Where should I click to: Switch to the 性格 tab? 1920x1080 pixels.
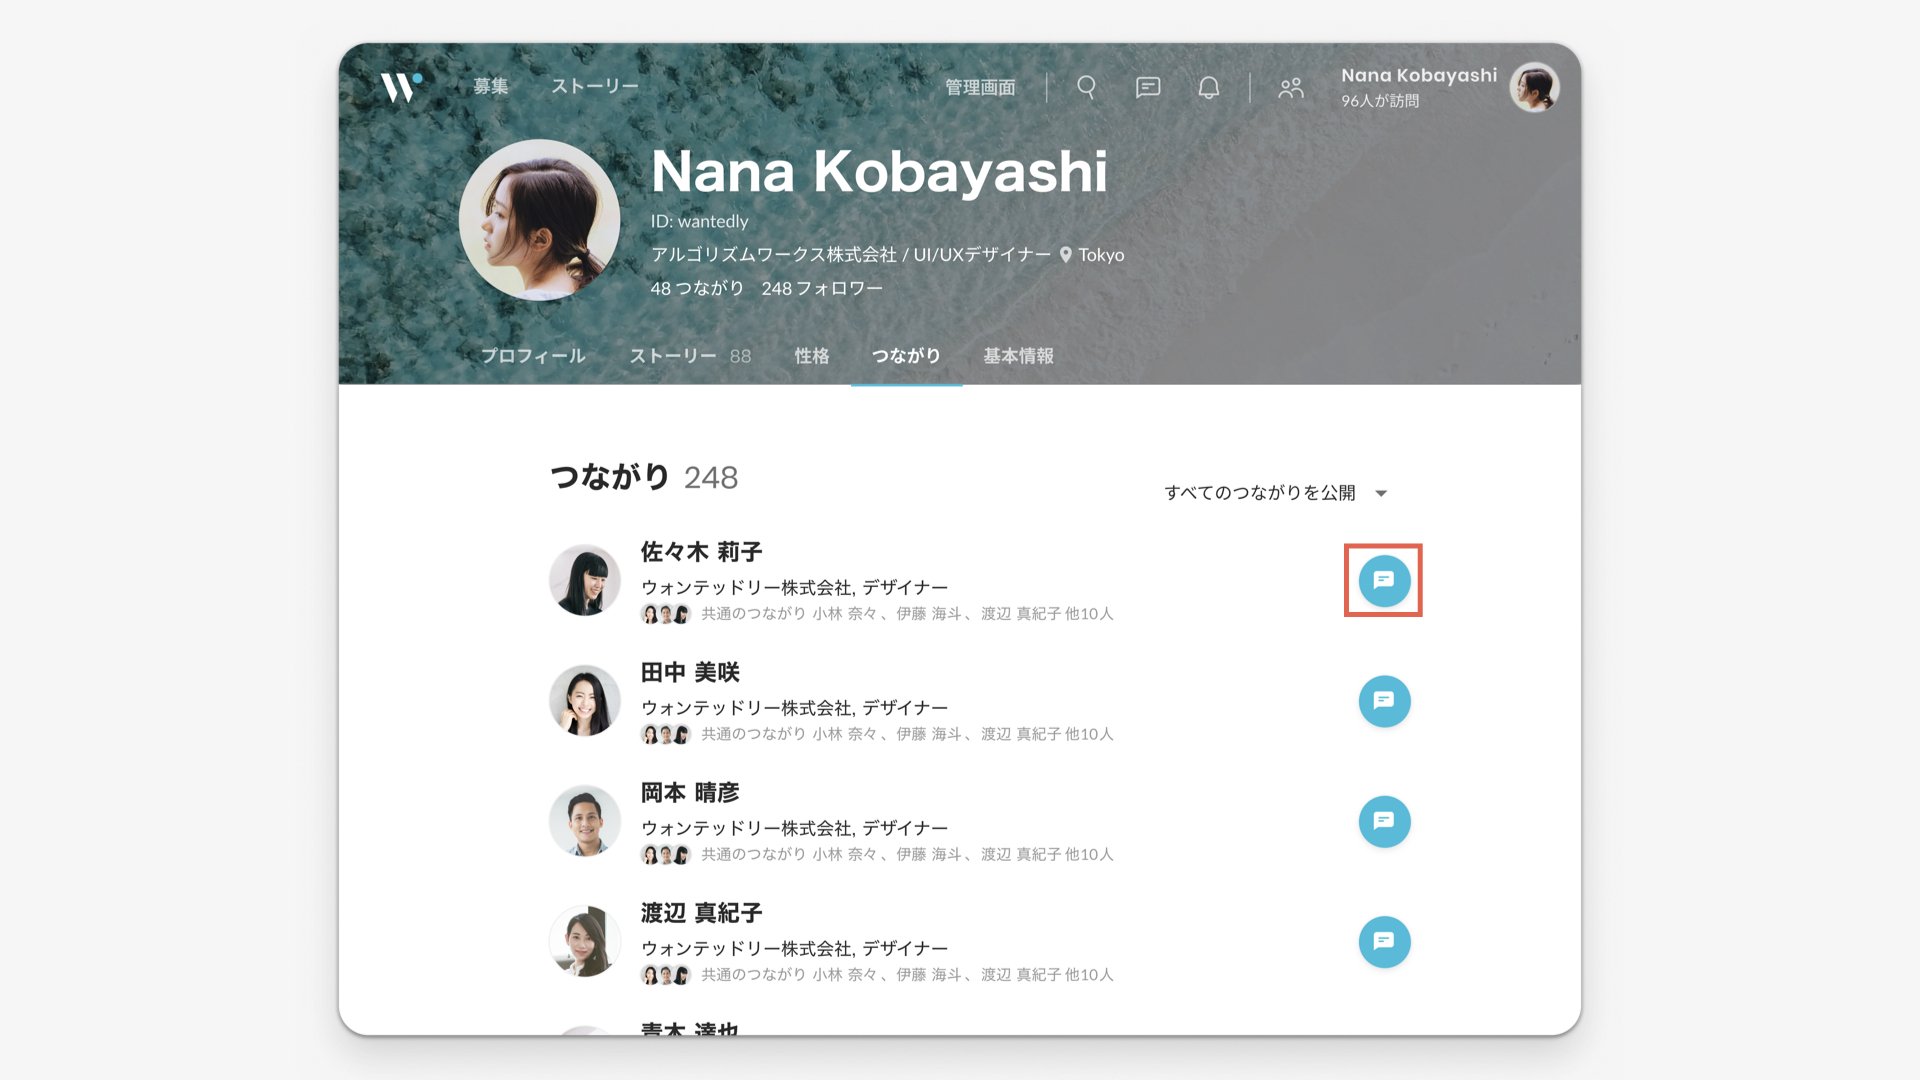tap(812, 356)
